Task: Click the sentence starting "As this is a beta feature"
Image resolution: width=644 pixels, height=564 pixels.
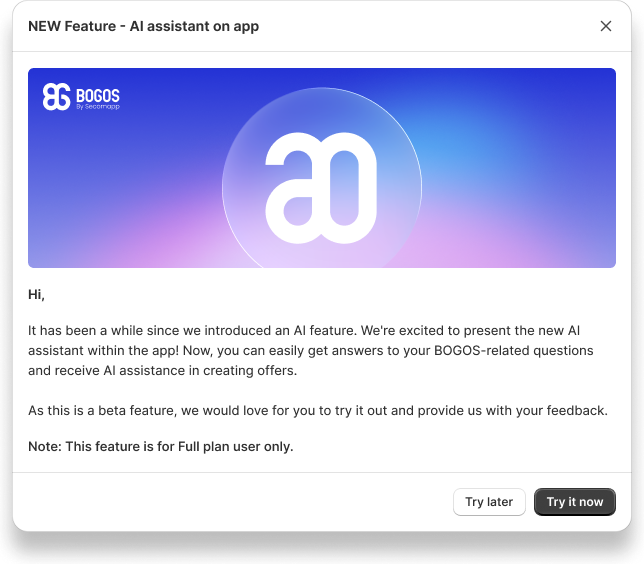Action: (317, 410)
